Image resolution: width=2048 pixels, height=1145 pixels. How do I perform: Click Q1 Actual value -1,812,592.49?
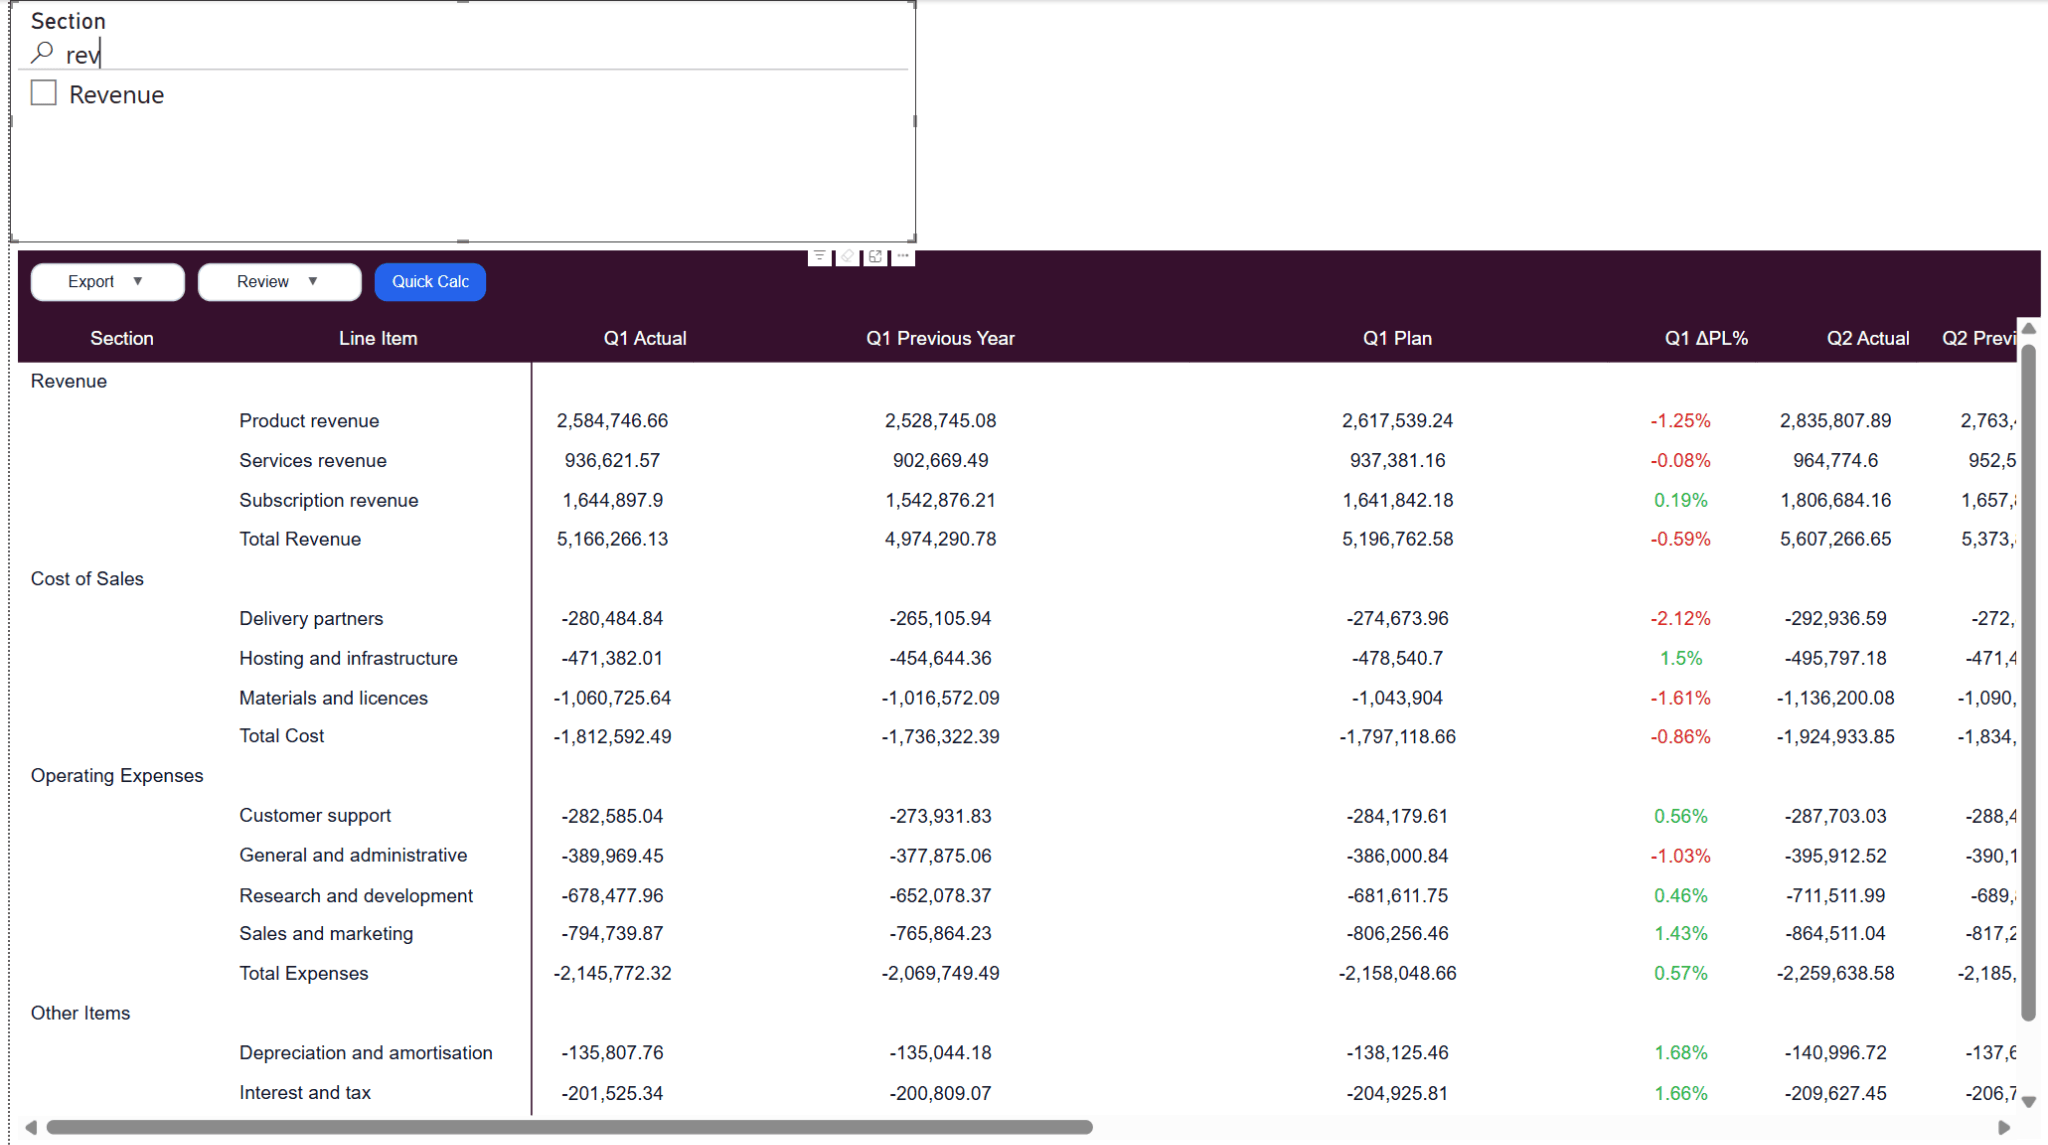click(x=612, y=736)
